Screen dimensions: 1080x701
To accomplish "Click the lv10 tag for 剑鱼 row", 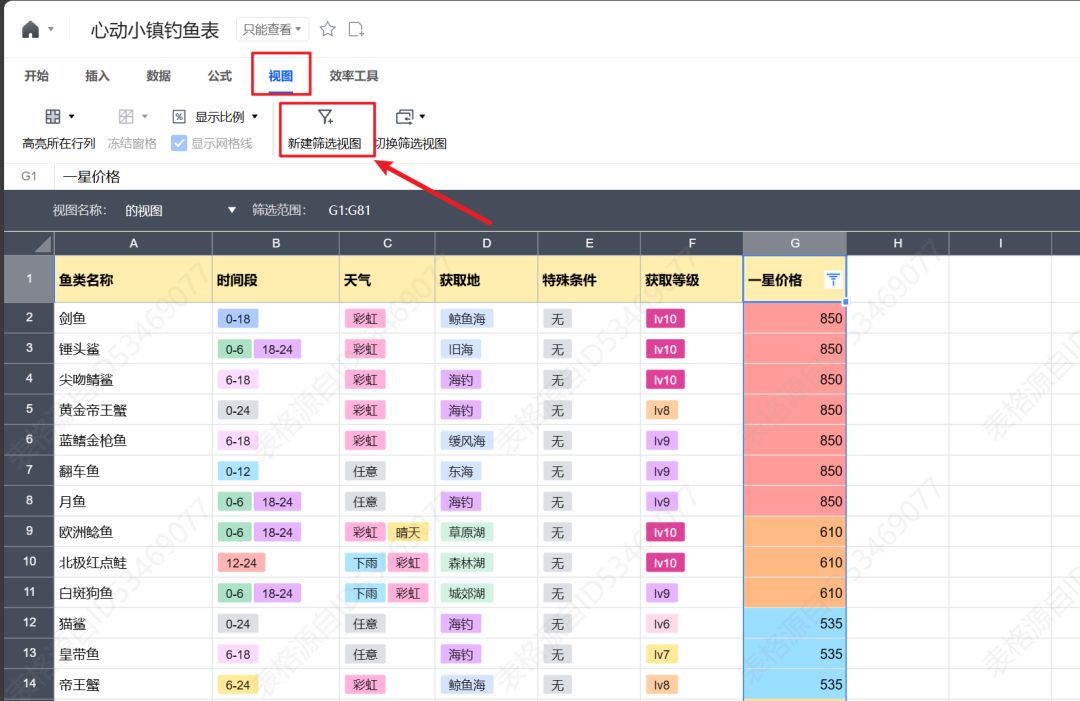I will pos(665,319).
